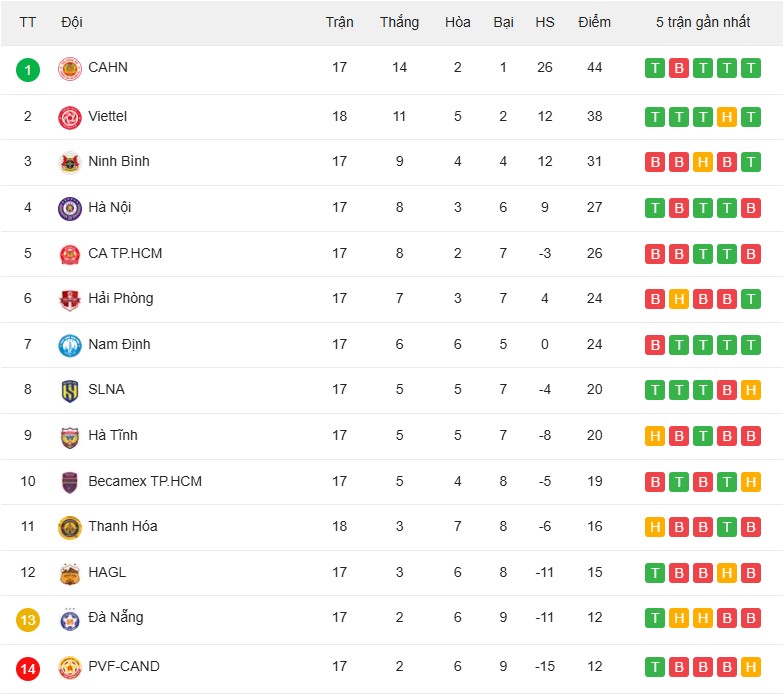Click the red rank 14 relegation badge
Image resolution: width=783 pixels, height=694 pixels.
(x=28, y=666)
